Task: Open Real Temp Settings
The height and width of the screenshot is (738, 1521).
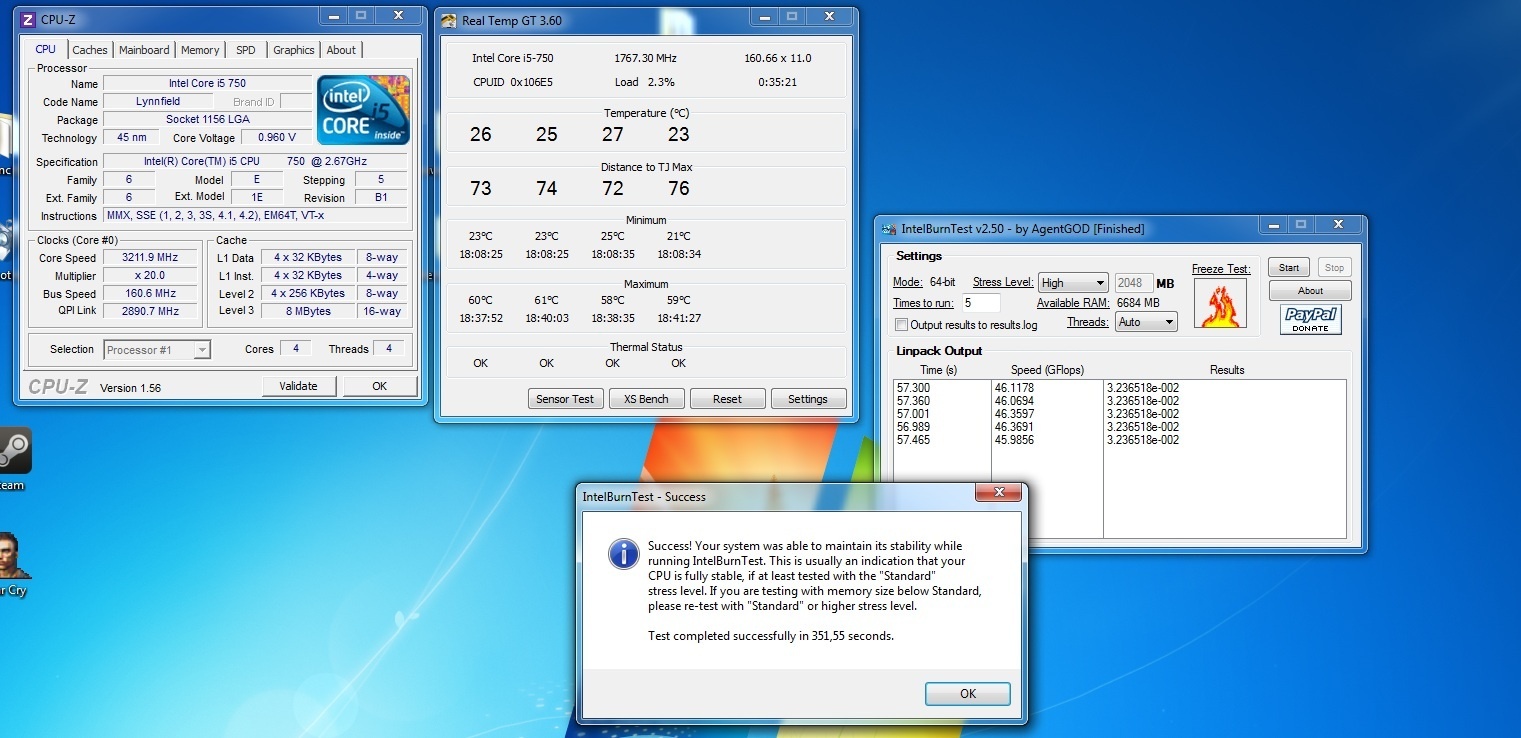Action: click(x=808, y=399)
